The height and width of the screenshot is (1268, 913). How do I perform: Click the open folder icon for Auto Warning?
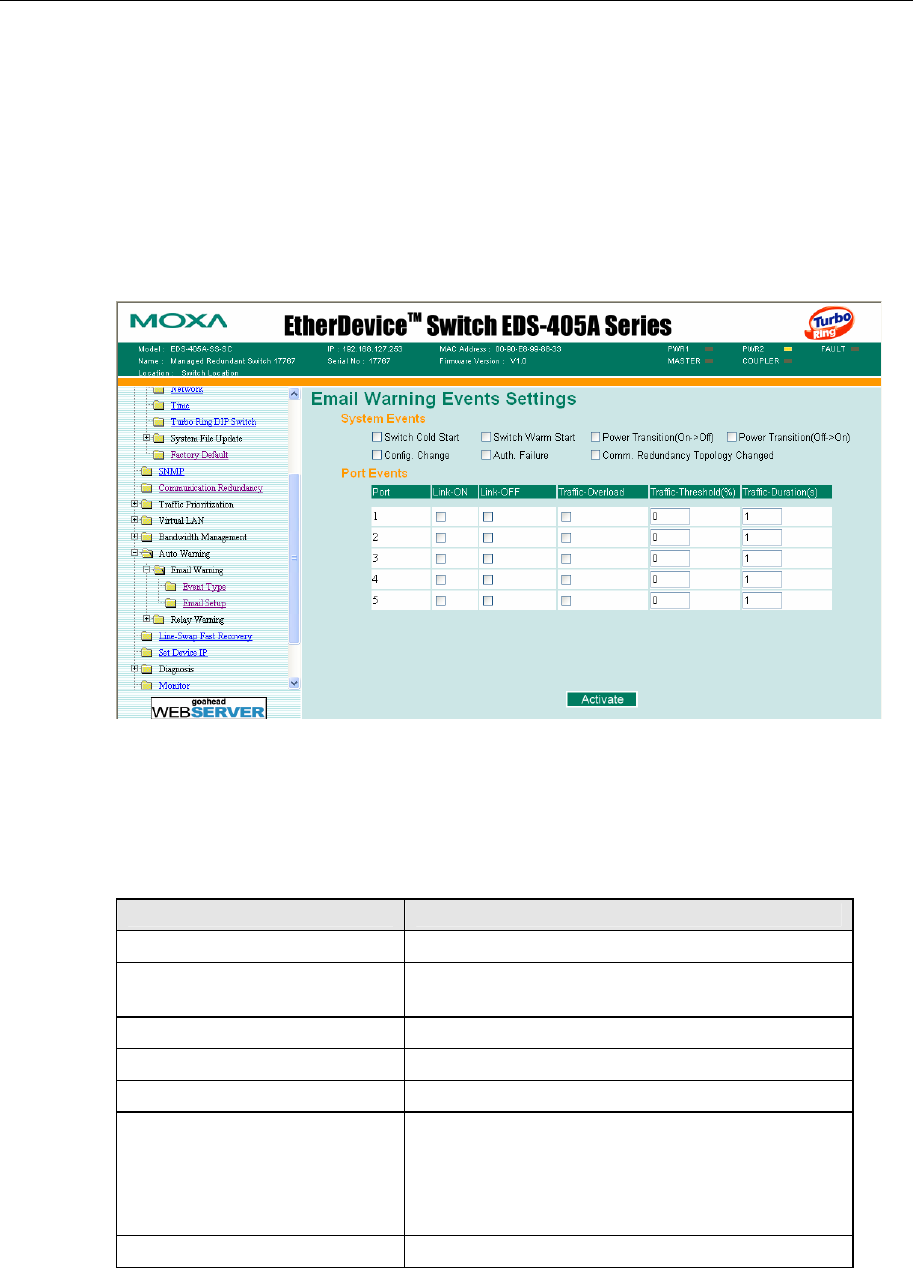[x=148, y=554]
